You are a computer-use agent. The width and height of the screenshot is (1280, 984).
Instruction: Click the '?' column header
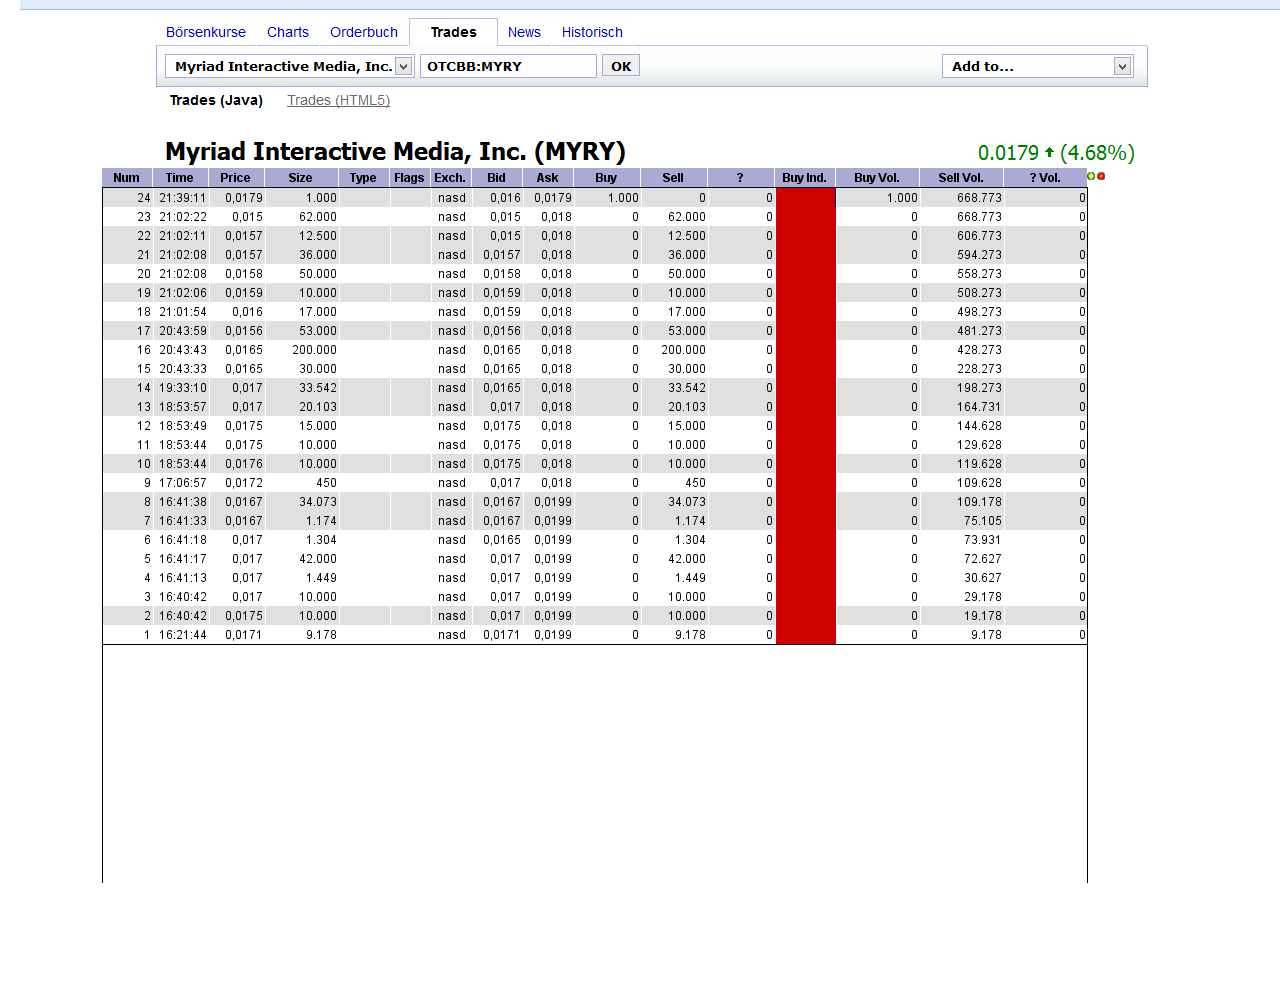[740, 178]
